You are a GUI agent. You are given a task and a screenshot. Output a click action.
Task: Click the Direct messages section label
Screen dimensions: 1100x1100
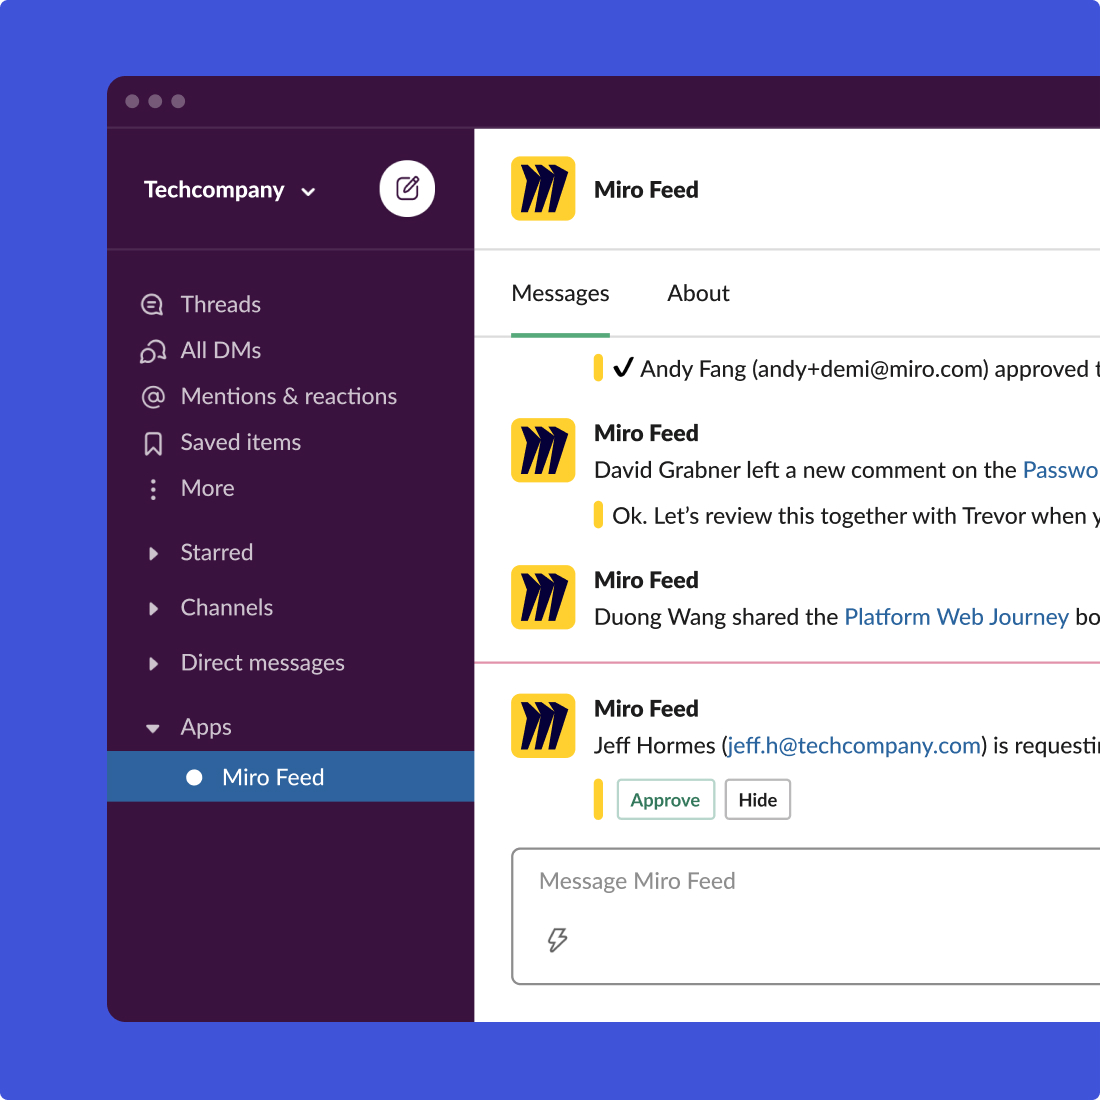tap(262, 663)
